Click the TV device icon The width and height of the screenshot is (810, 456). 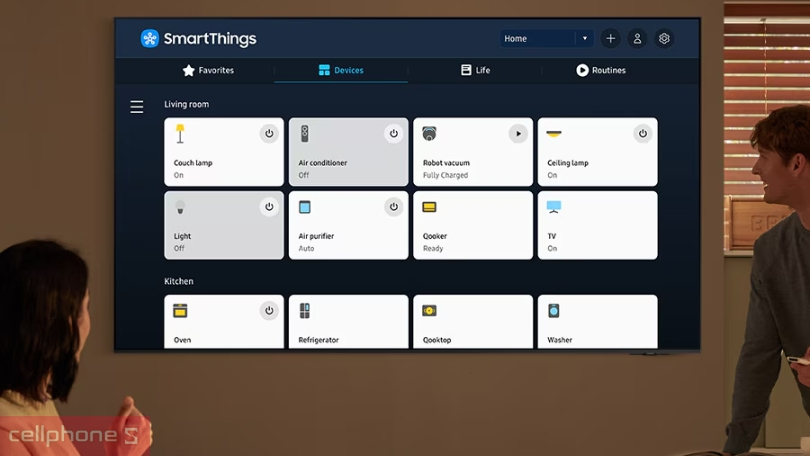[x=553, y=207]
